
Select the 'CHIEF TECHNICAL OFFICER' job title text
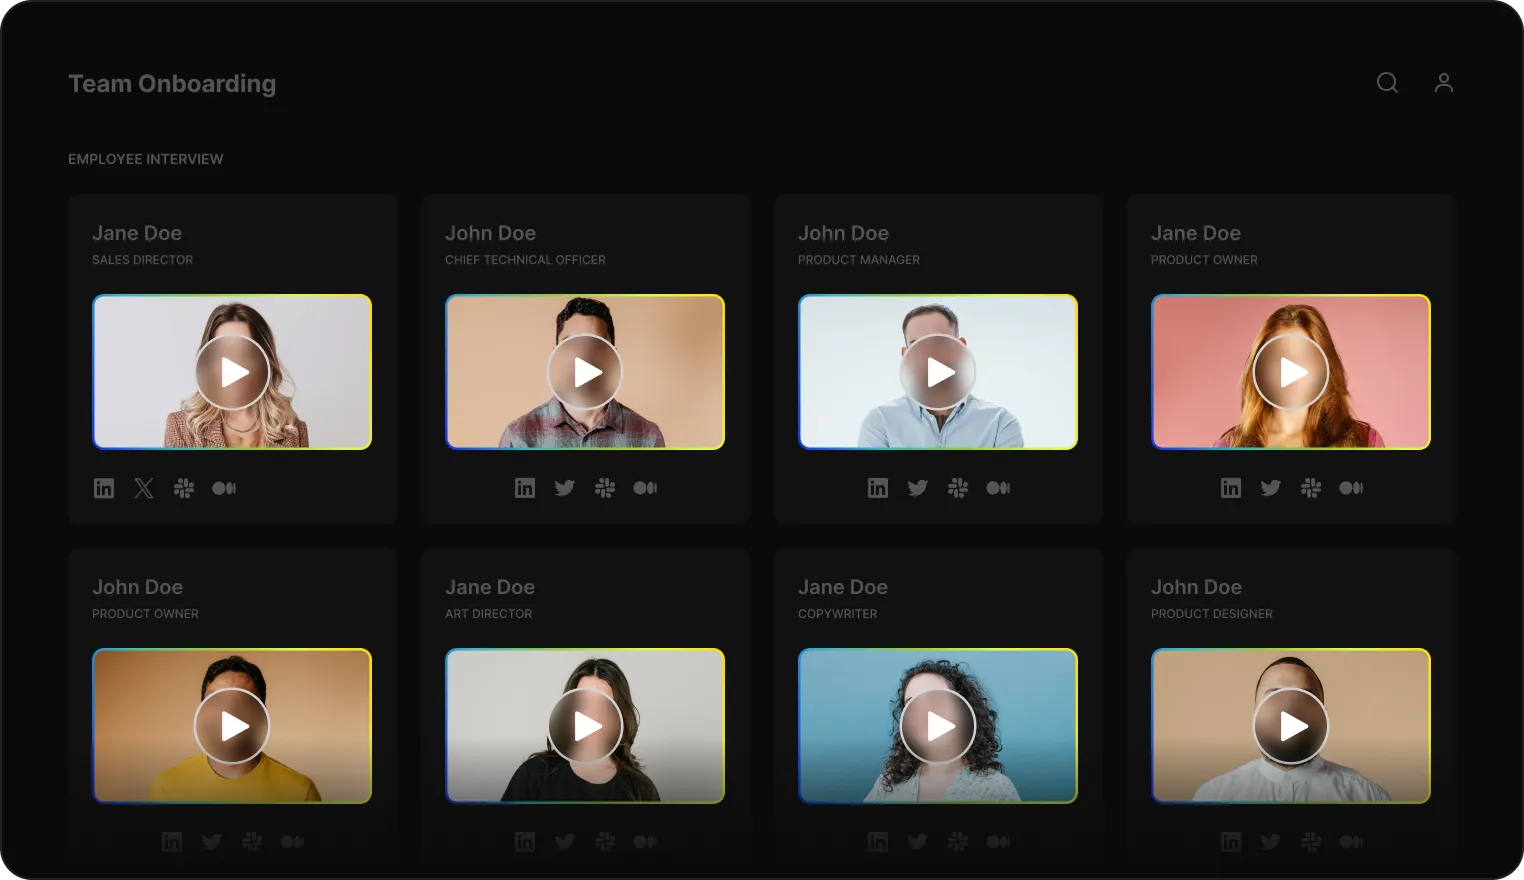coord(525,260)
